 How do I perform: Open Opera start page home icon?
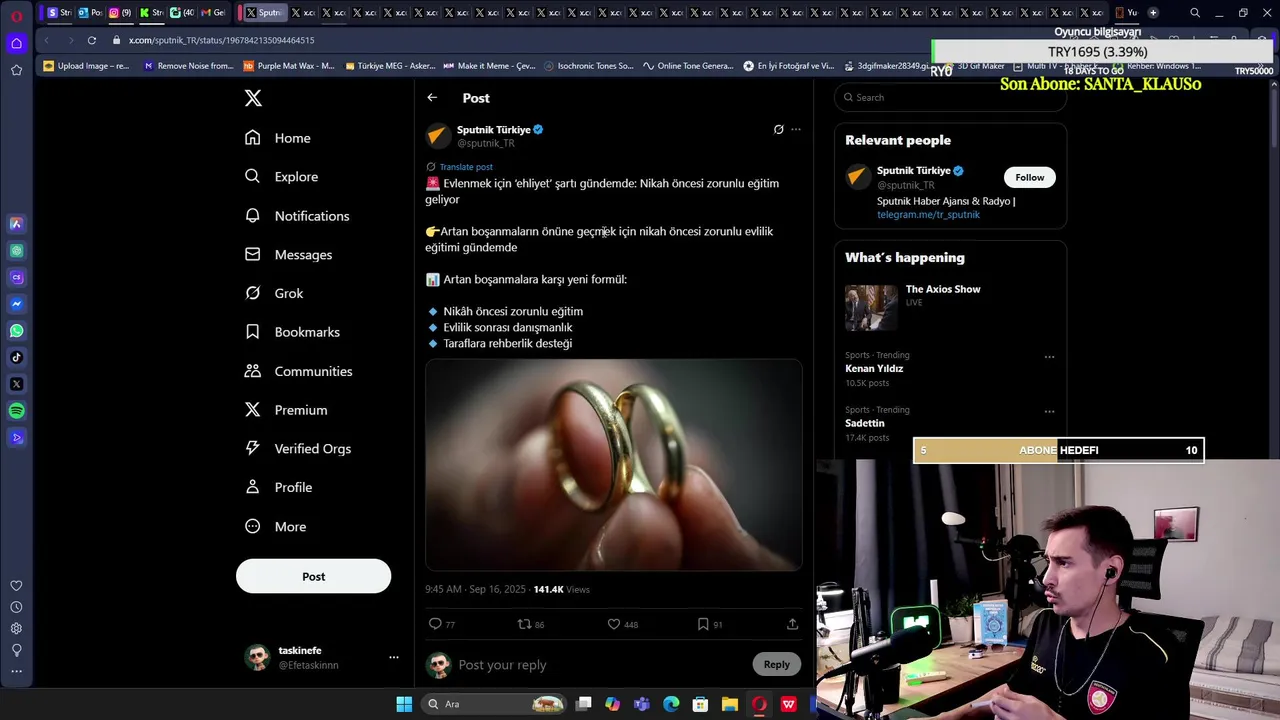click(16, 43)
